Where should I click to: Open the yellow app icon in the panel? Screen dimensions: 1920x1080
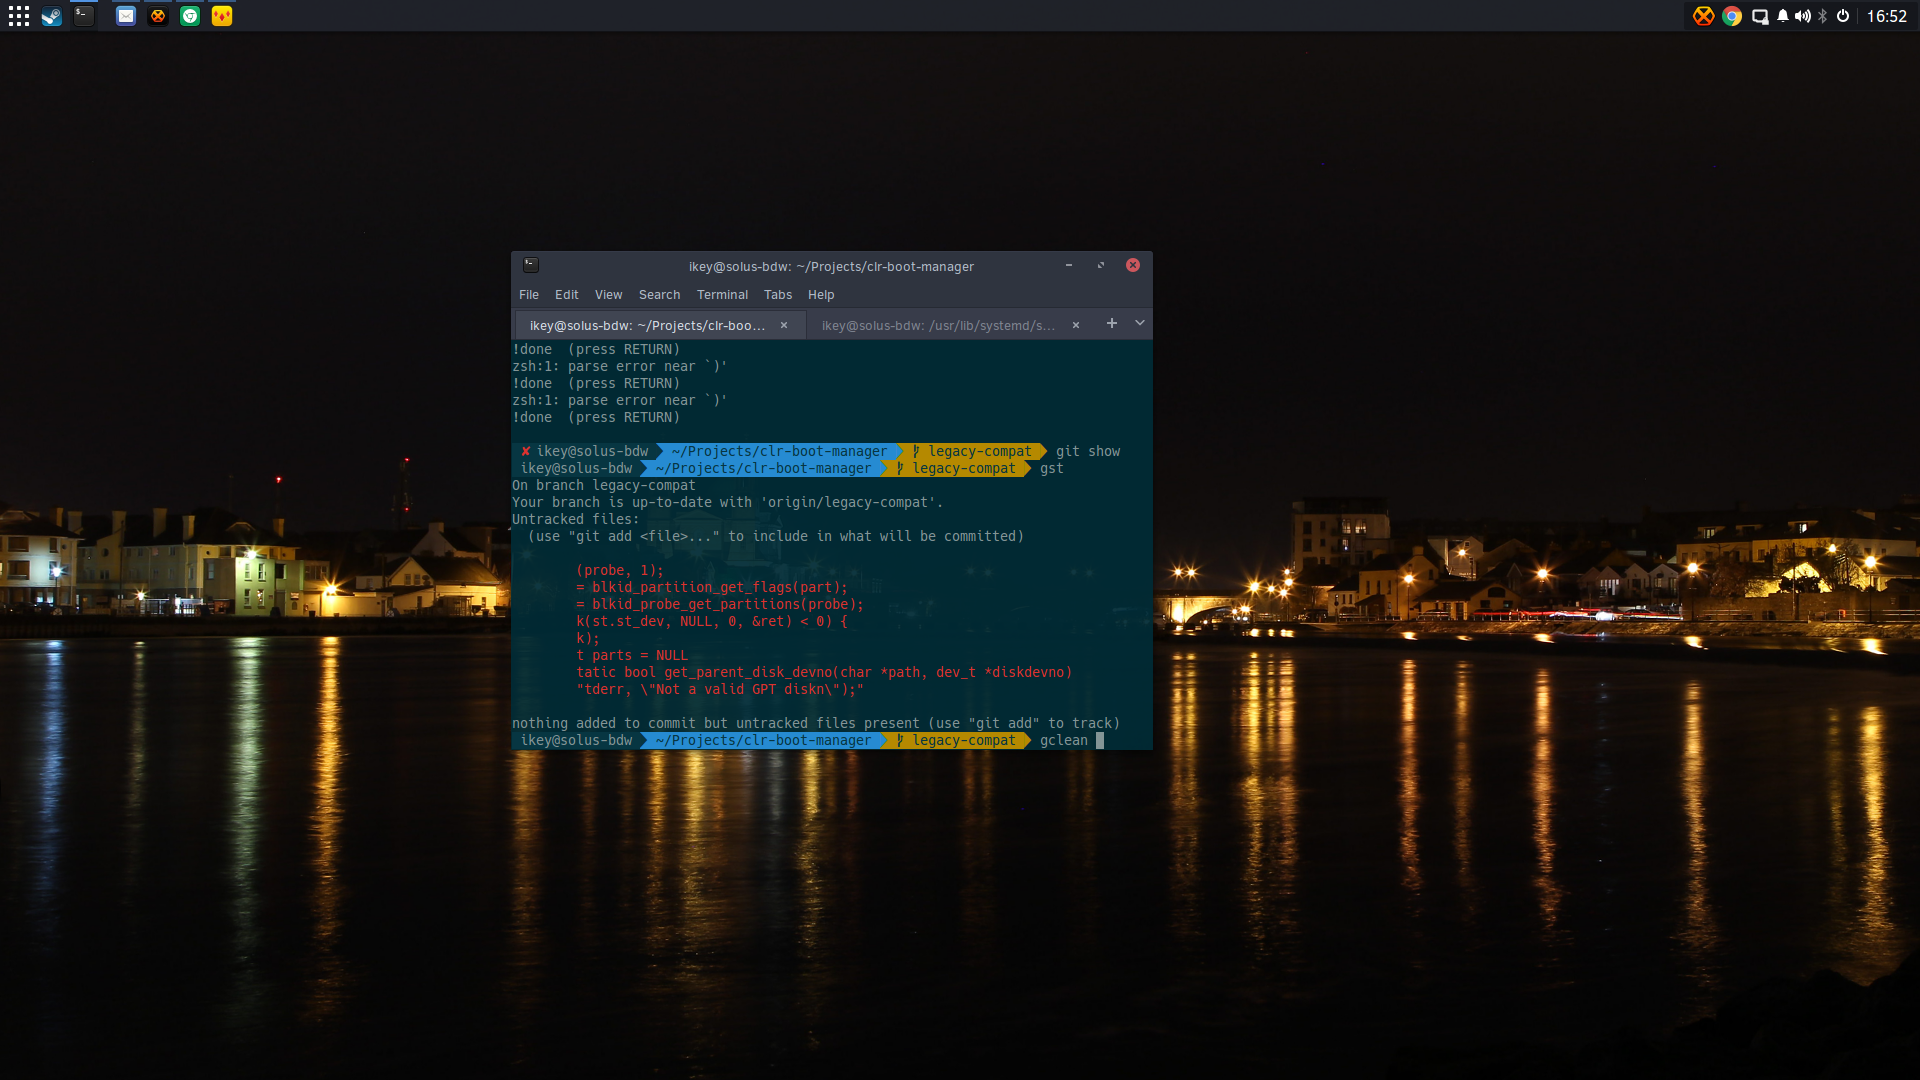[222, 16]
